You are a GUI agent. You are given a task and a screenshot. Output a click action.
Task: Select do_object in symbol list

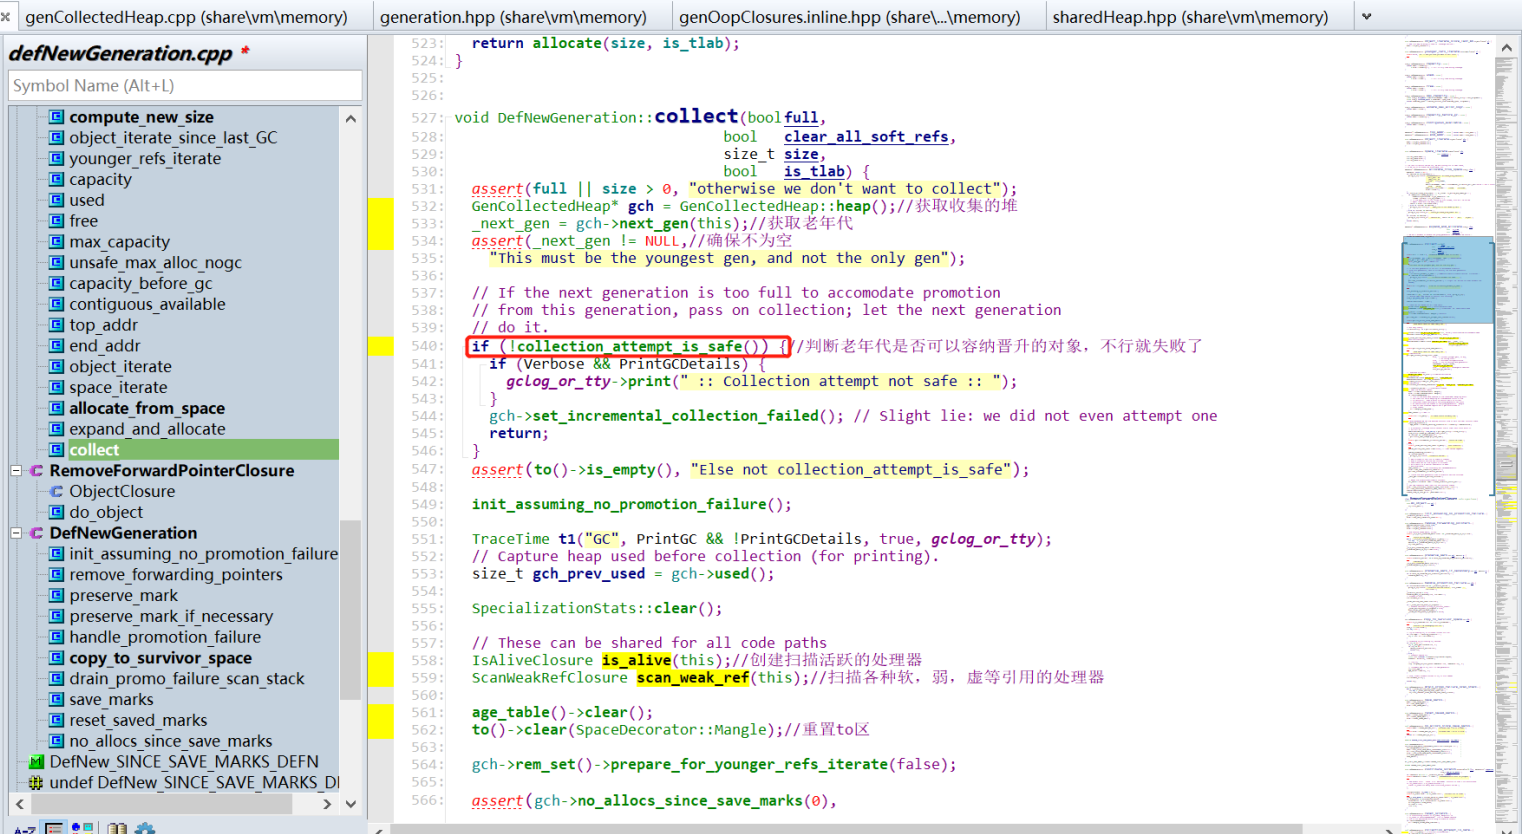[x=106, y=512]
